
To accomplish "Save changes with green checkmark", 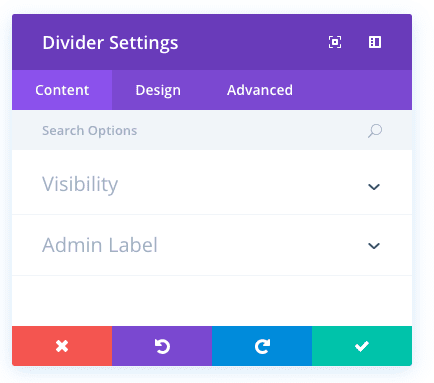I will (362, 346).
